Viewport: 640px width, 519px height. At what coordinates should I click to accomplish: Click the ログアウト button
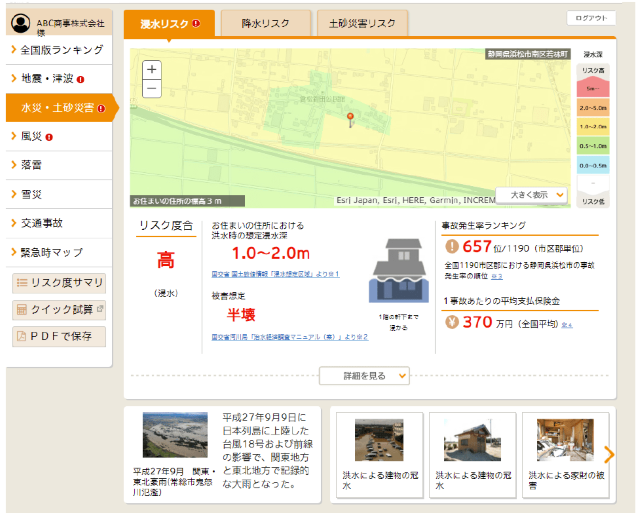pyautogui.click(x=590, y=18)
